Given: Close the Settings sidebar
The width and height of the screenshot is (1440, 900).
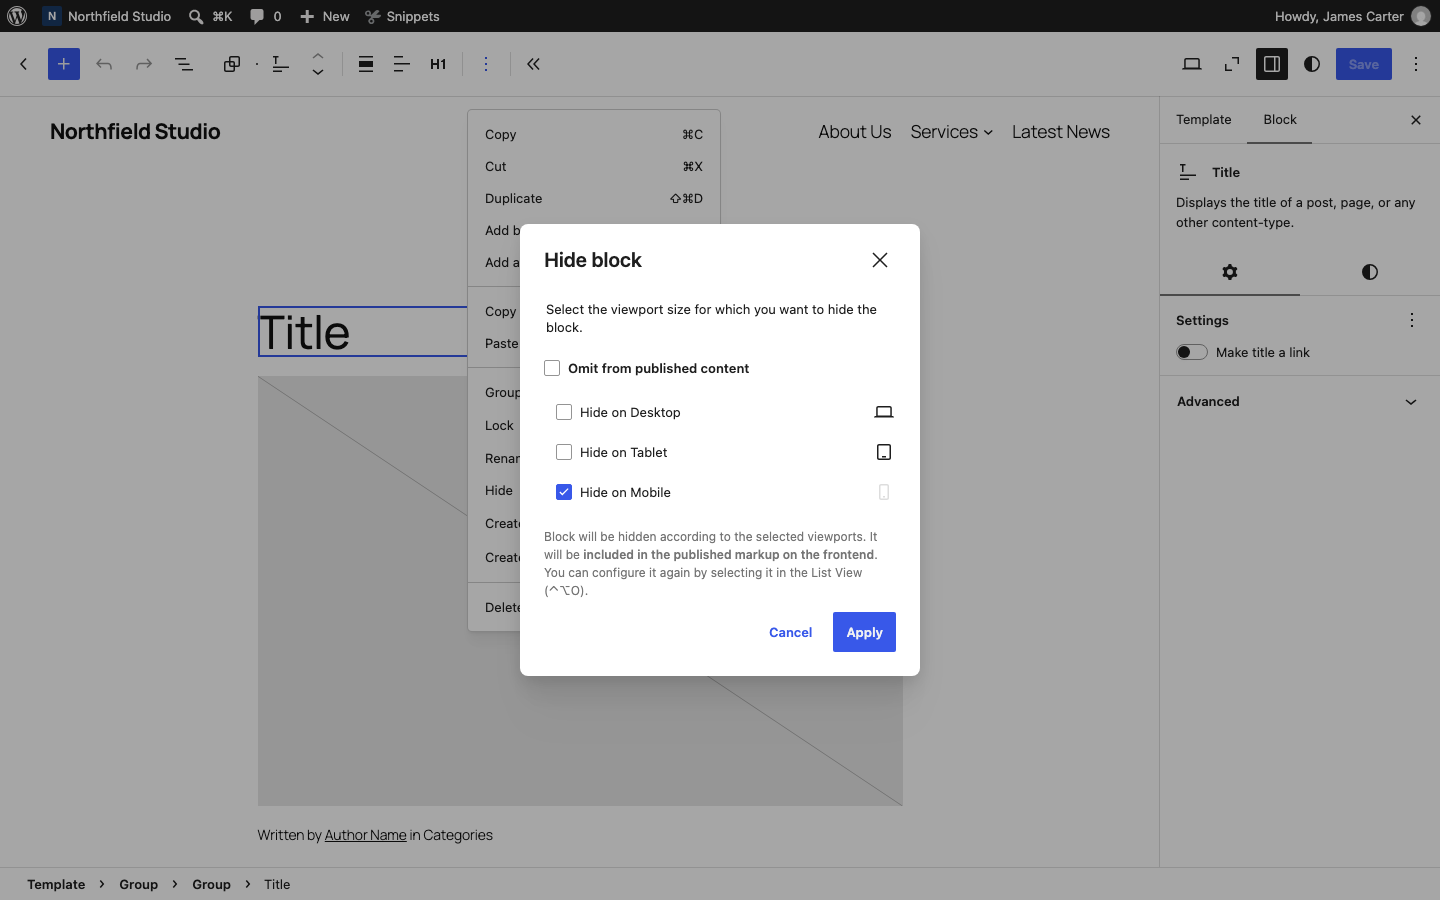Looking at the screenshot, I should point(1416,120).
